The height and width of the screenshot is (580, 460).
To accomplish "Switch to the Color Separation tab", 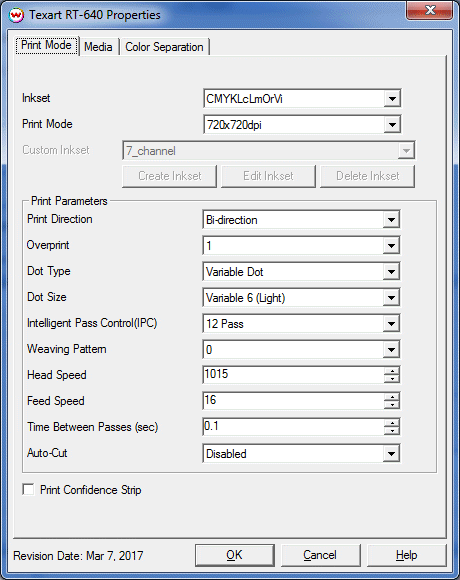I will (x=164, y=47).
